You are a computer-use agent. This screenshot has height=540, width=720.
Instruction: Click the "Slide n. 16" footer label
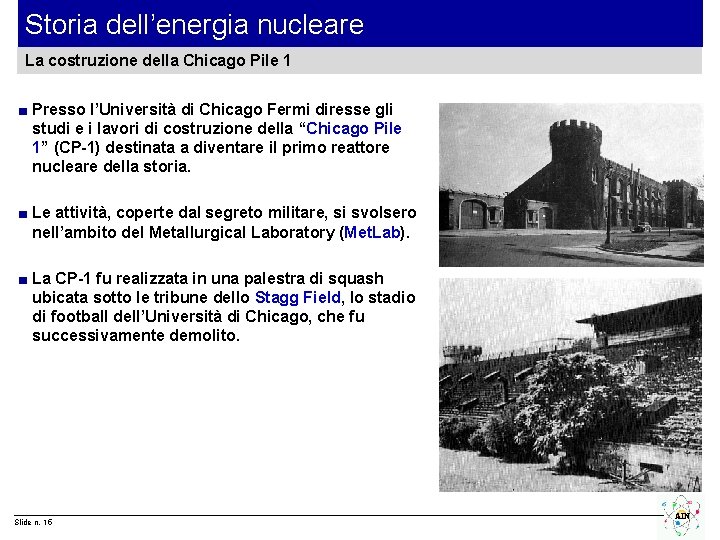click(34, 522)
